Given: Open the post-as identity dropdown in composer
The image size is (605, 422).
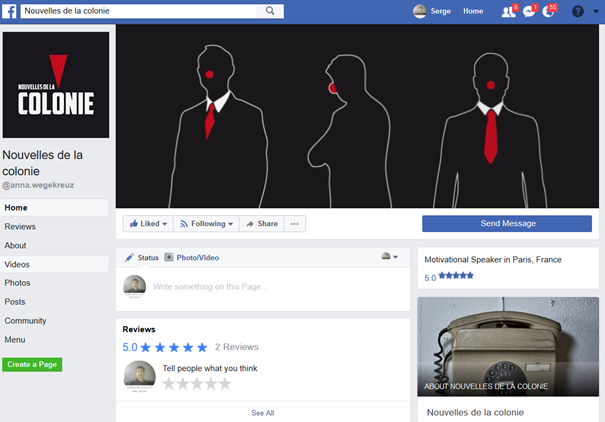Looking at the screenshot, I should point(390,257).
